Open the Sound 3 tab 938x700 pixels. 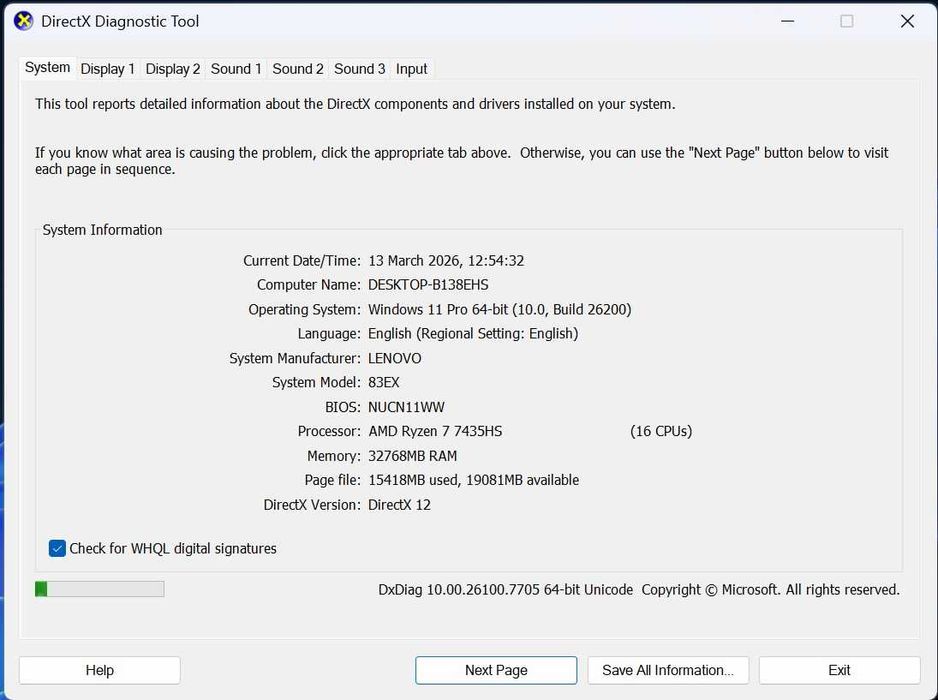pos(360,69)
